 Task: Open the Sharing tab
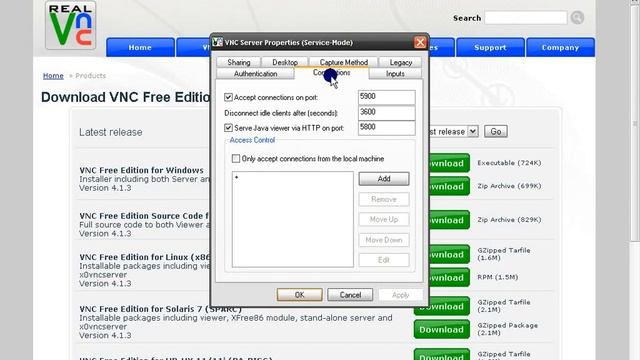pyautogui.click(x=239, y=62)
